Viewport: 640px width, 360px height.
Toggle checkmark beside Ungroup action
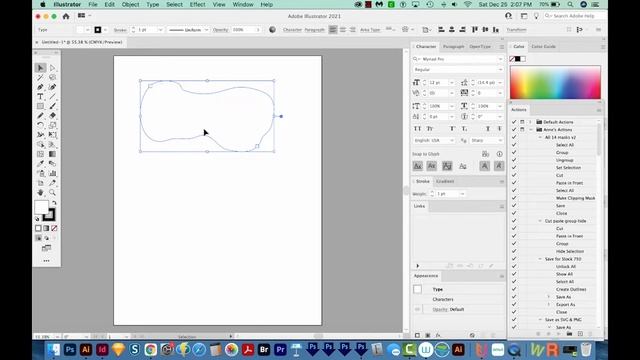(x=514, y=160)
